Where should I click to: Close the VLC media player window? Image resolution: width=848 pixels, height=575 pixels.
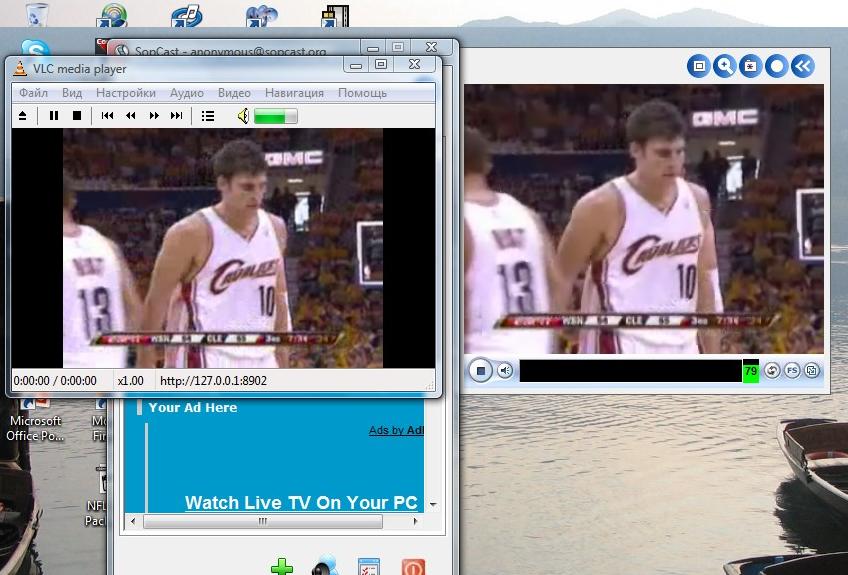[414, 64]
